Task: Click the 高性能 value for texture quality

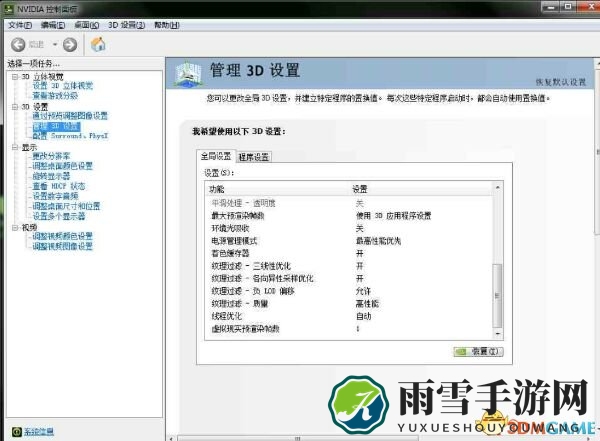Action: [x=367, y=304]
